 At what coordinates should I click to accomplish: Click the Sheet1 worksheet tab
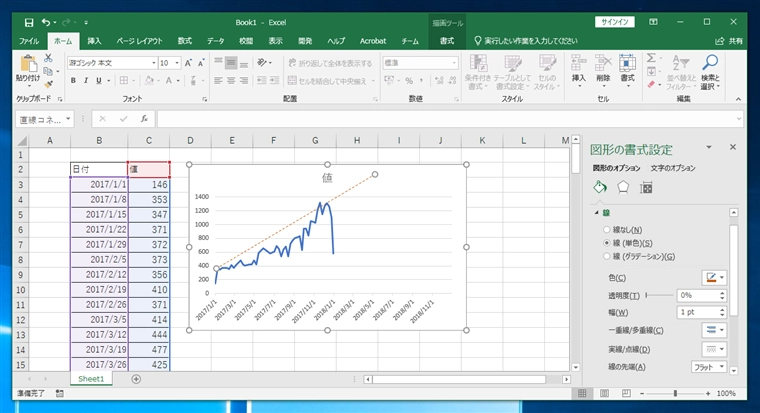pos(91,379)
